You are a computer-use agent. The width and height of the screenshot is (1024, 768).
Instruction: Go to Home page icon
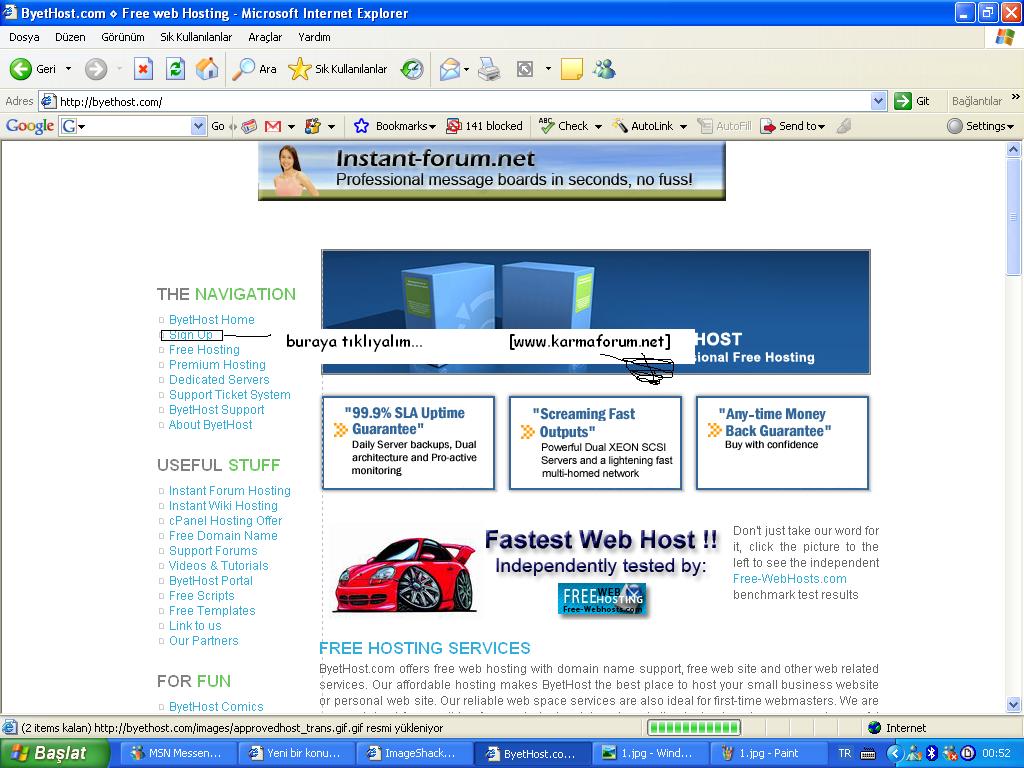point(207,69)
